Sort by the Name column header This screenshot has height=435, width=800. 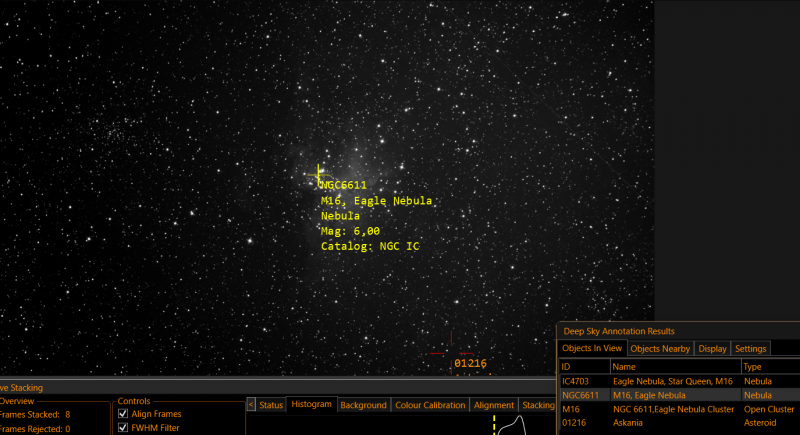(676, 367)
